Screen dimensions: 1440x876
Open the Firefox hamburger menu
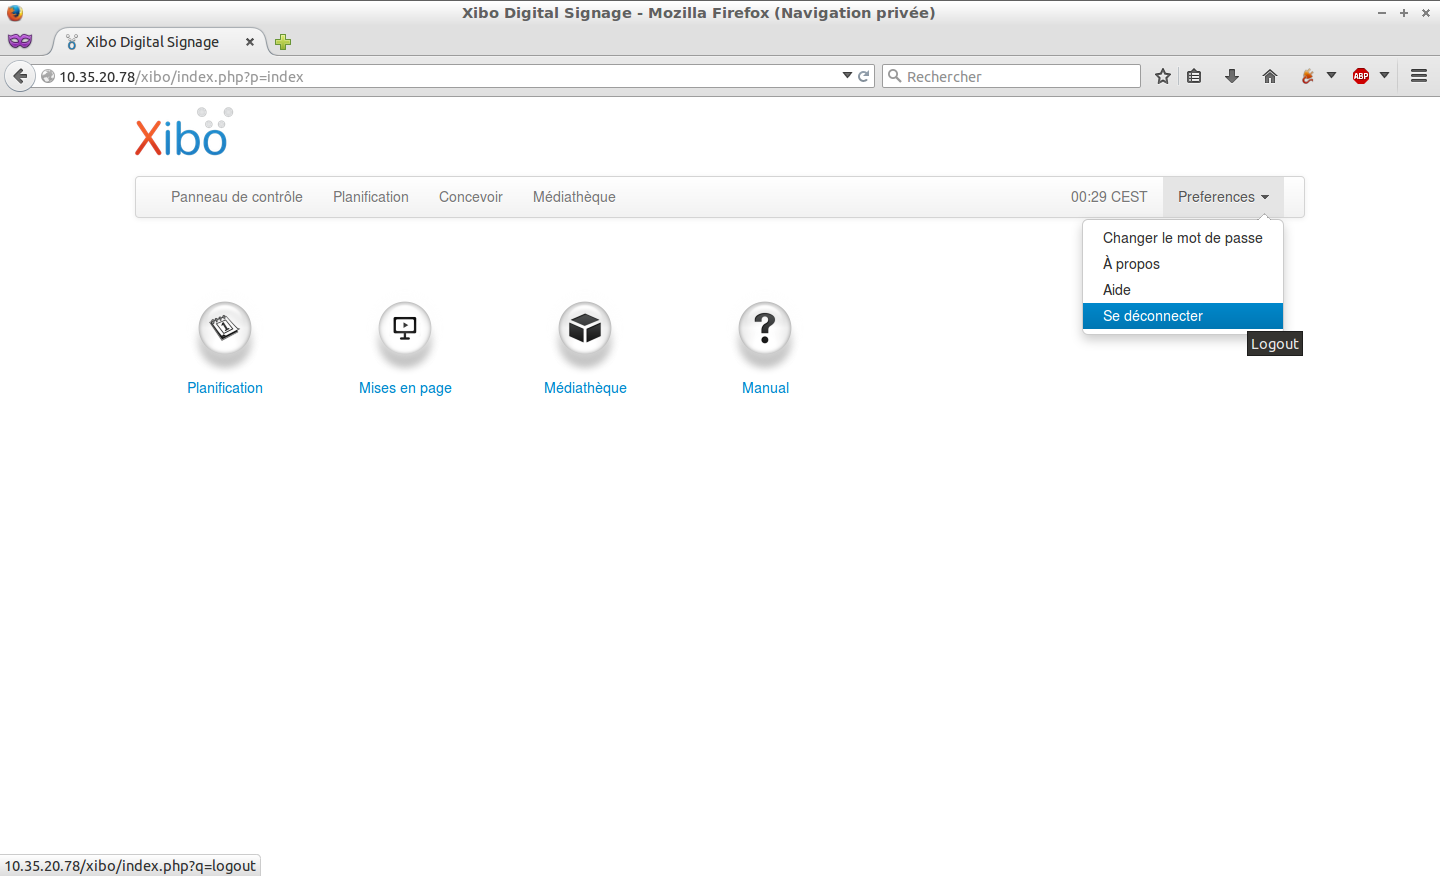pos(1418,76)
